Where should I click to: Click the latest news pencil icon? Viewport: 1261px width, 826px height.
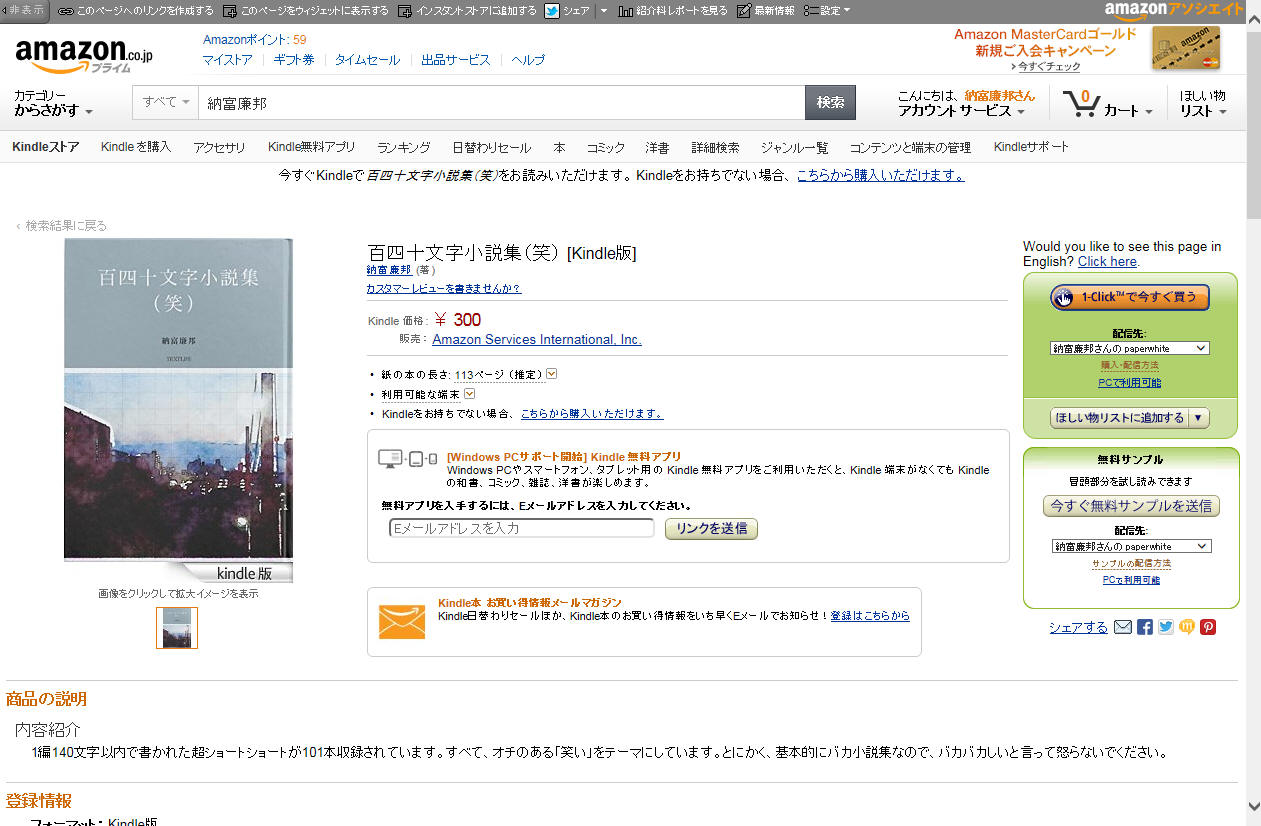(x=743, y=11)
